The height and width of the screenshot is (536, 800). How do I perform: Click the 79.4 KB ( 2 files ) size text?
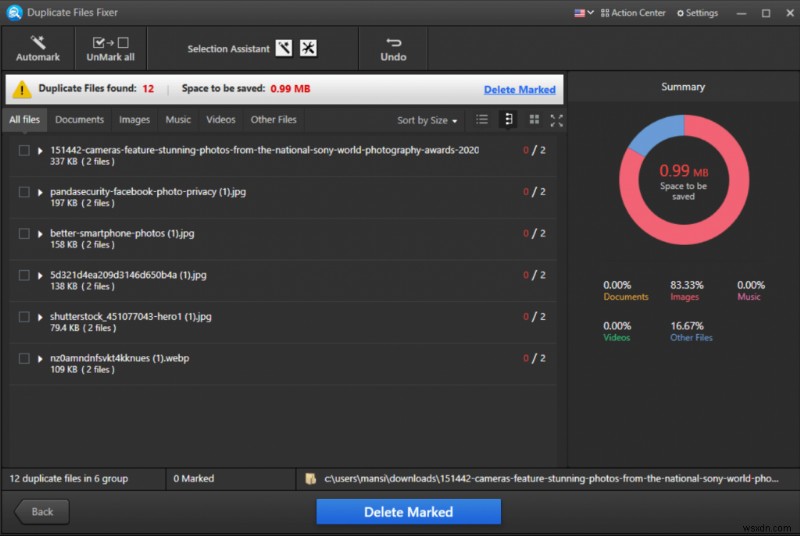(x=83, y=328)
